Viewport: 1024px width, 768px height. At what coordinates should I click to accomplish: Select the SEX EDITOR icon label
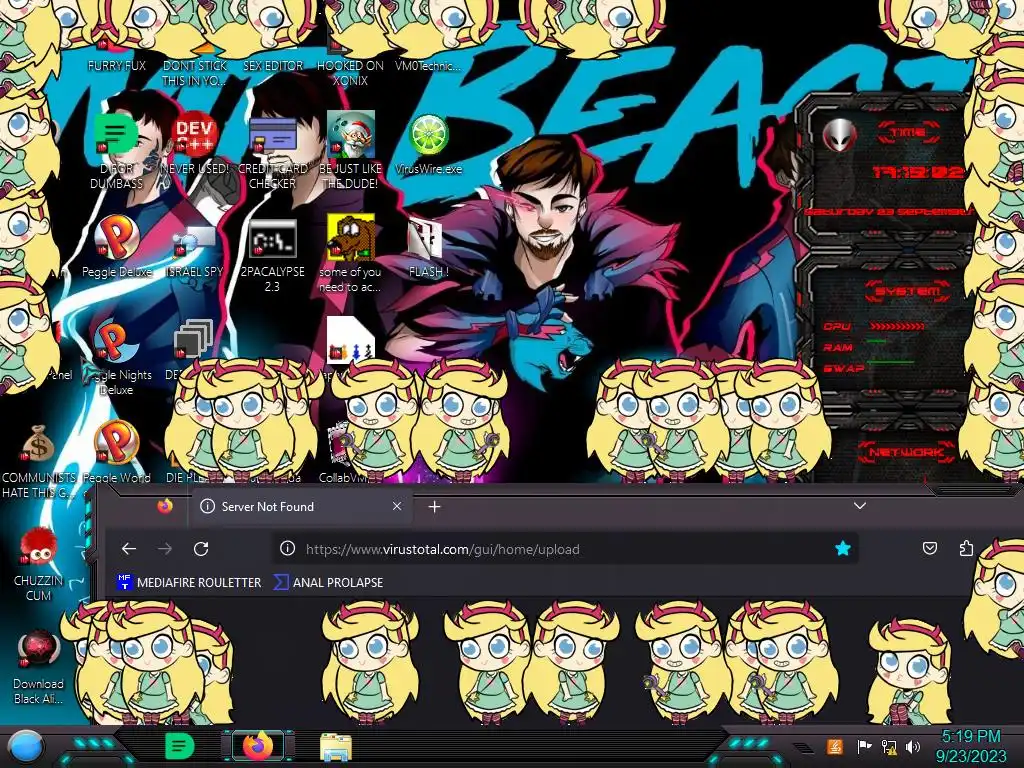[x=273, y=65]
